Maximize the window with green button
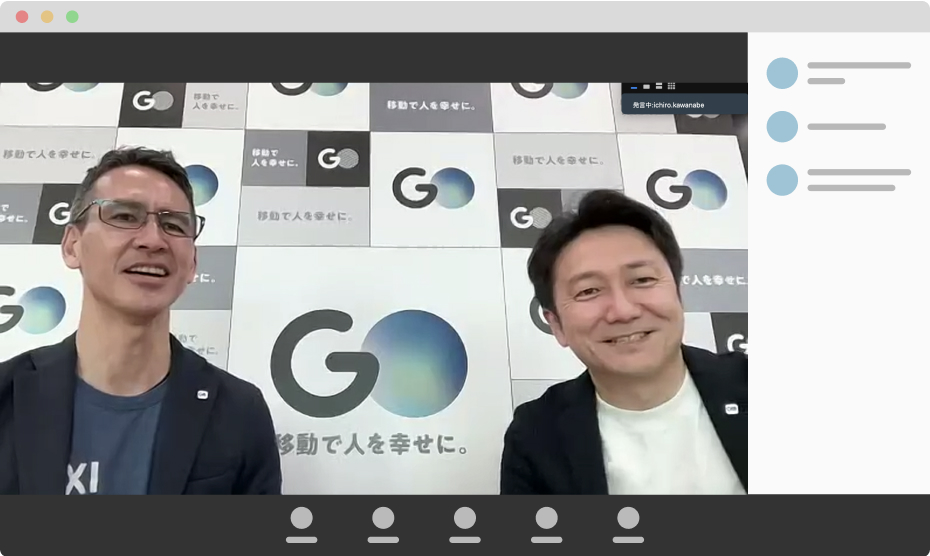 click(72, 17)
